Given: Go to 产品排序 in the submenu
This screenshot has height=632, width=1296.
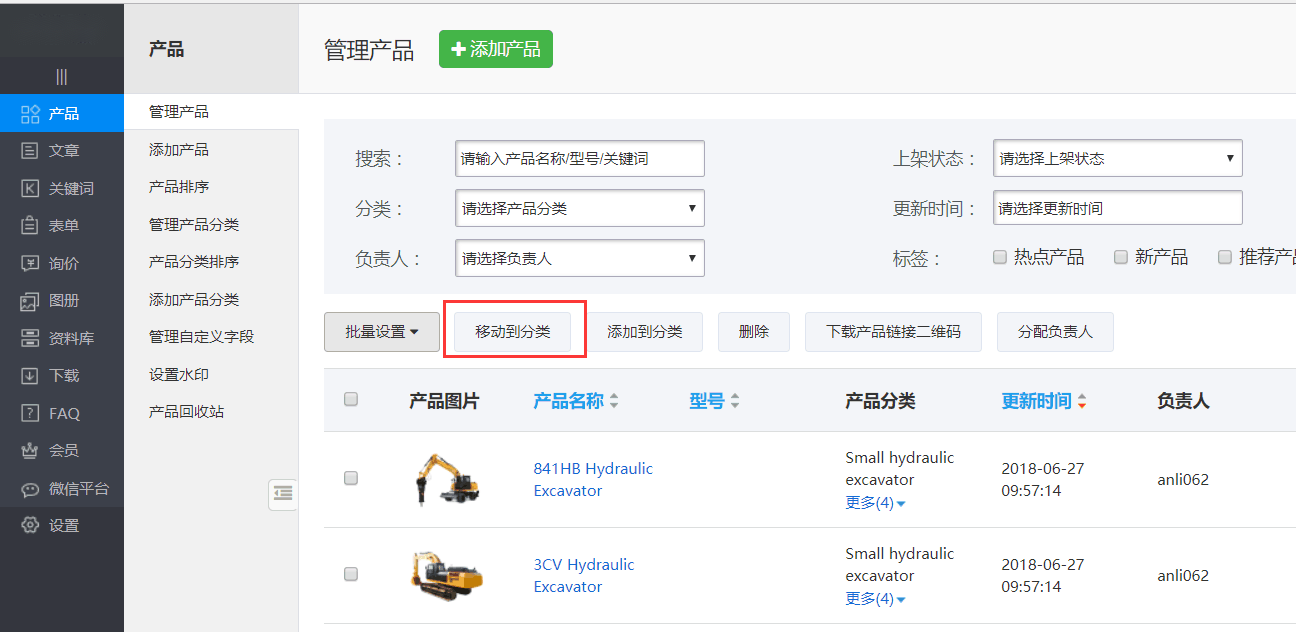Looking at the screenshot, I should pyautogui.click(x=179, y=187).
